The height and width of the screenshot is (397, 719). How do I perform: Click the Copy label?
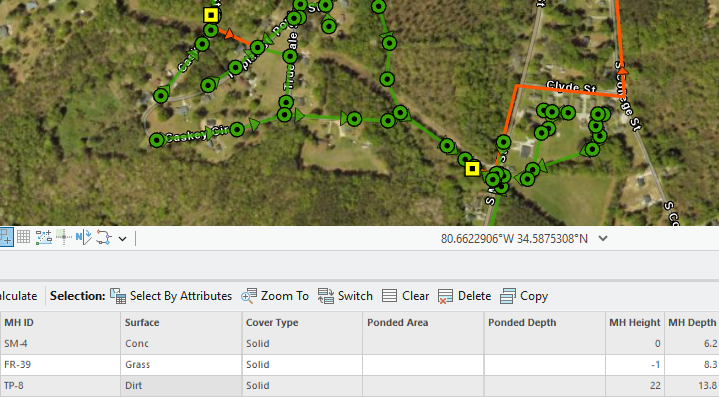534,297
